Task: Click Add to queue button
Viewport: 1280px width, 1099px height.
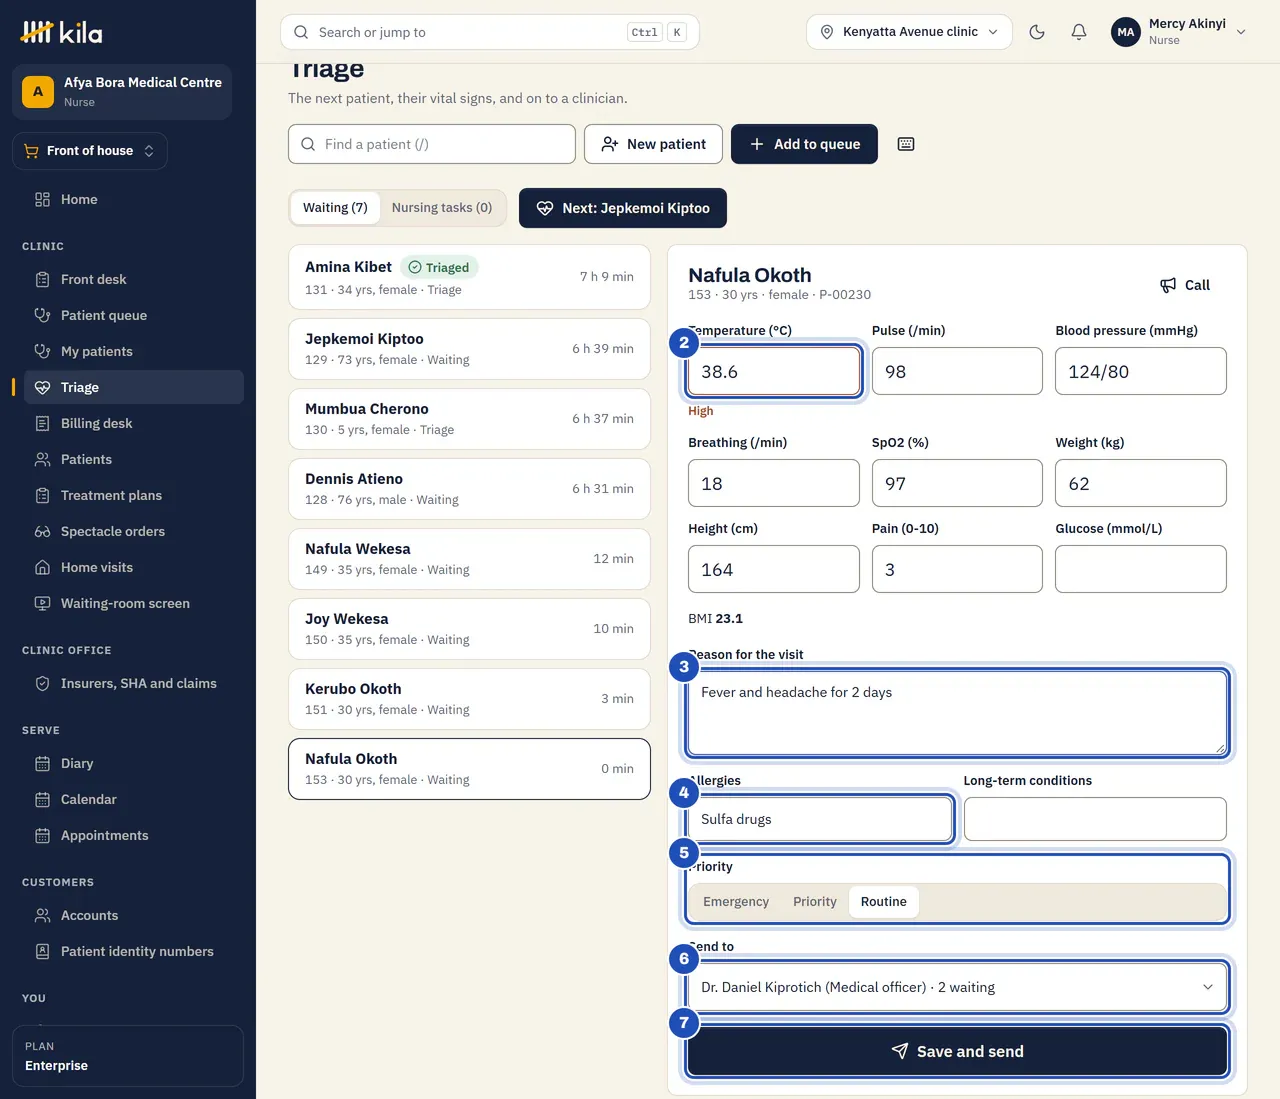Action: click(804, 144)
